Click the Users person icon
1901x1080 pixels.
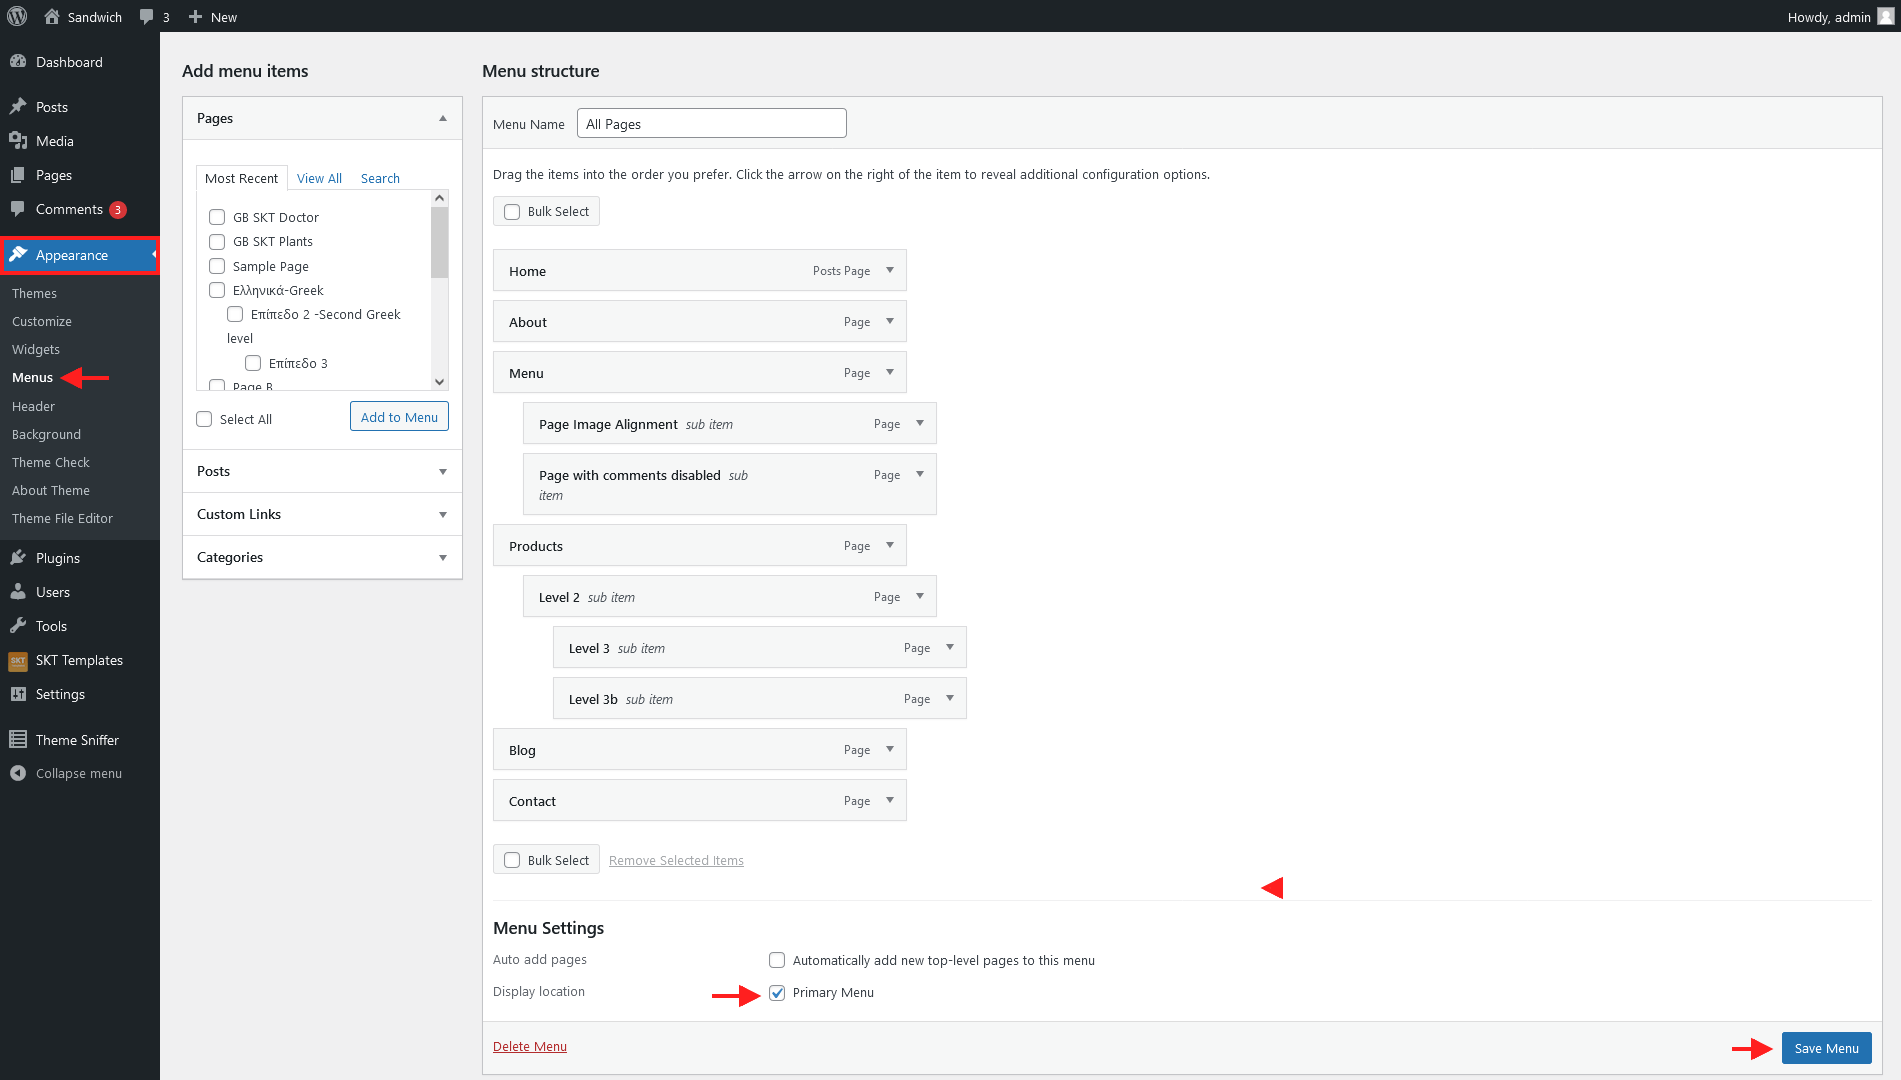tap(18, 592)
